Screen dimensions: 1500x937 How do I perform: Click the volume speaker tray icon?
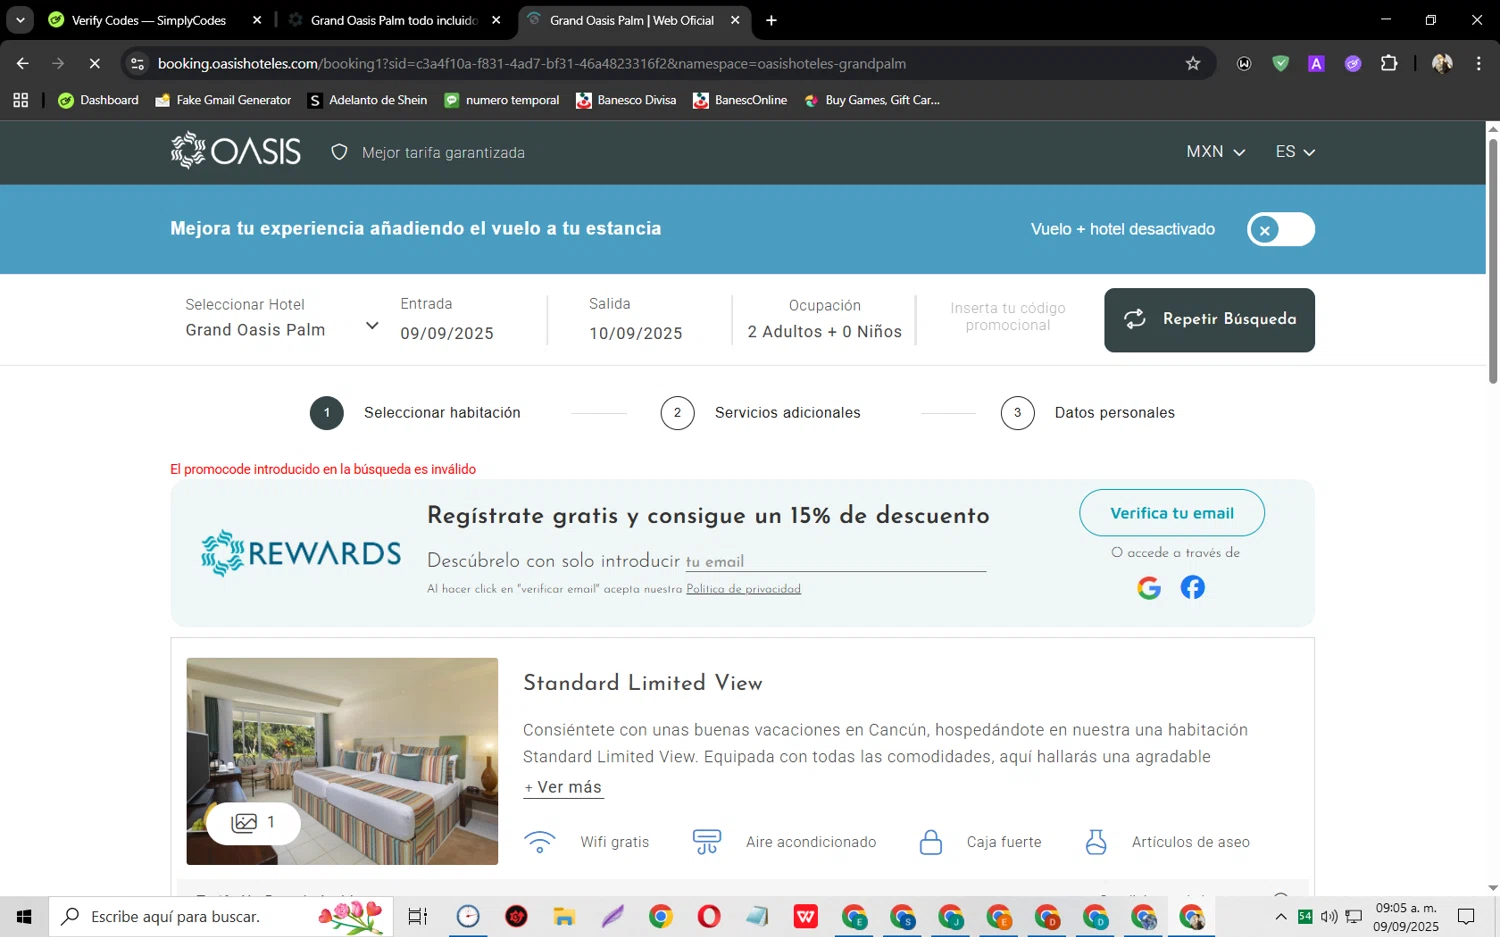tap(1329, 916)
